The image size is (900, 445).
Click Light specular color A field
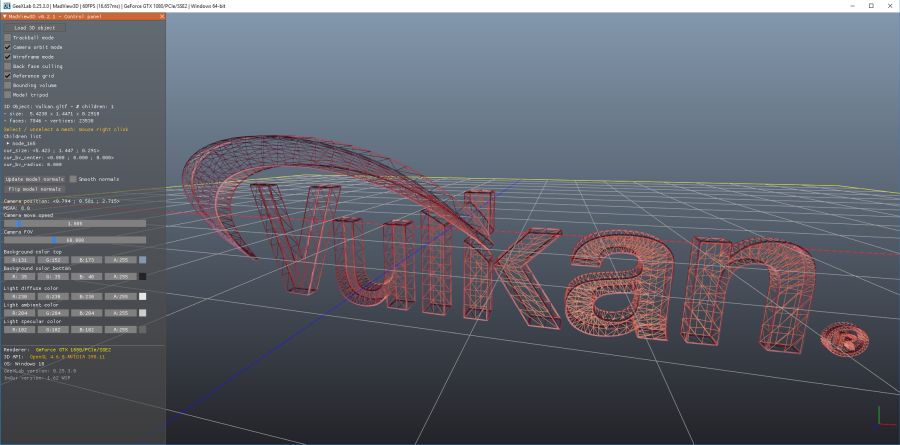[121, 330]
